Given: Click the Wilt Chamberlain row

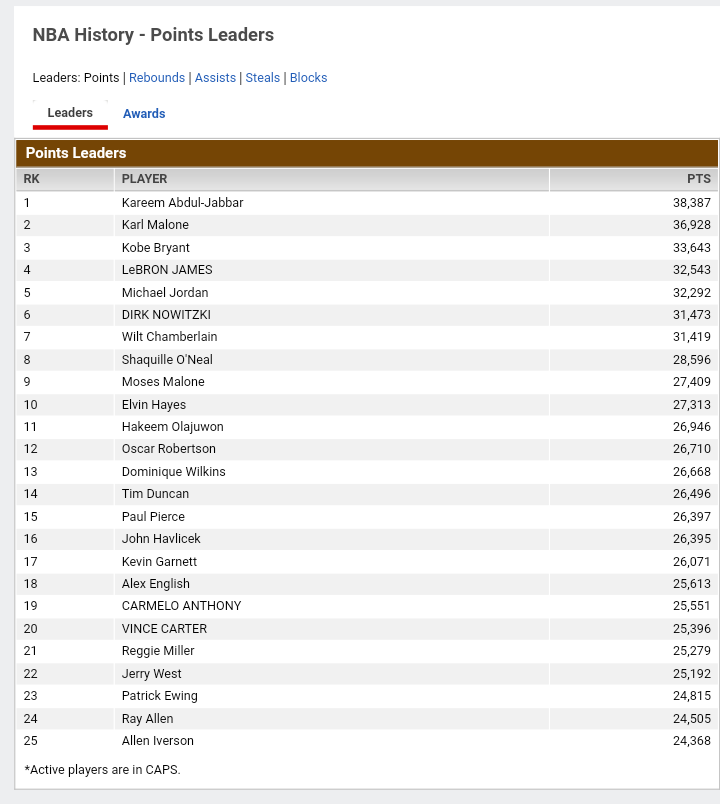Looking at the screenshot, I should pos(169,337).
